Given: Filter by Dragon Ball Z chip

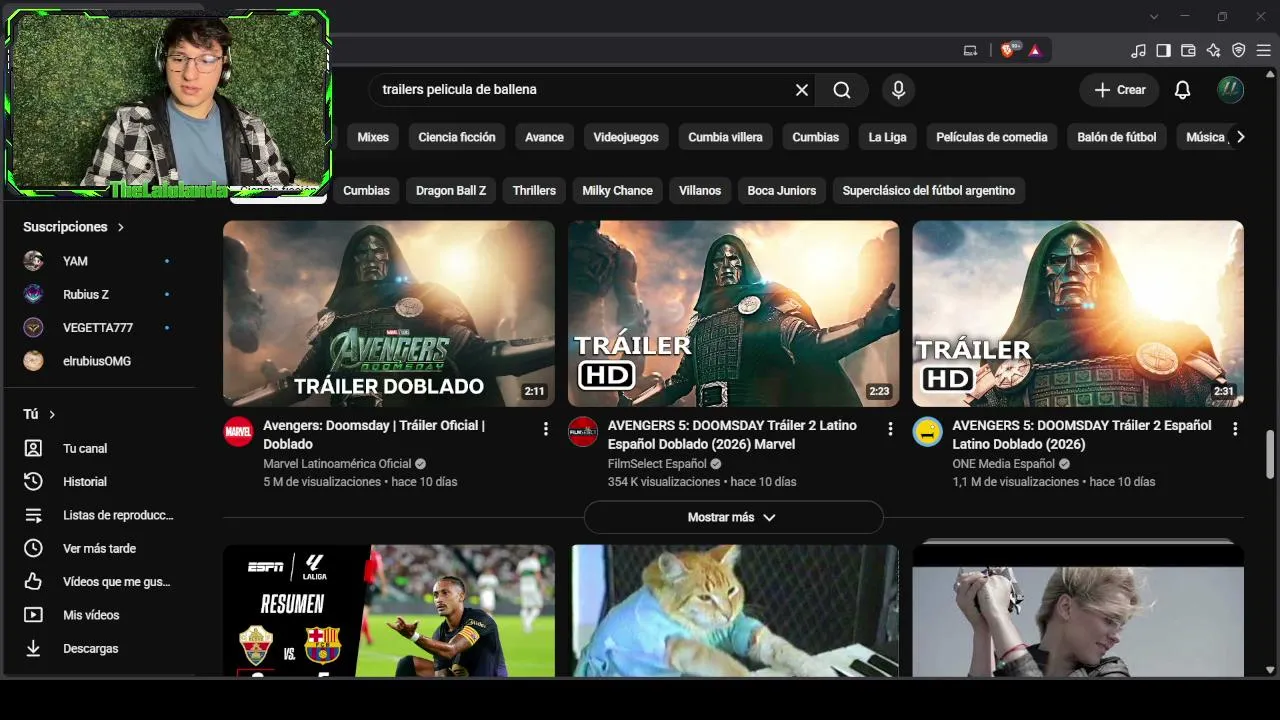Looking at the screenshot, I should [451, 190].
